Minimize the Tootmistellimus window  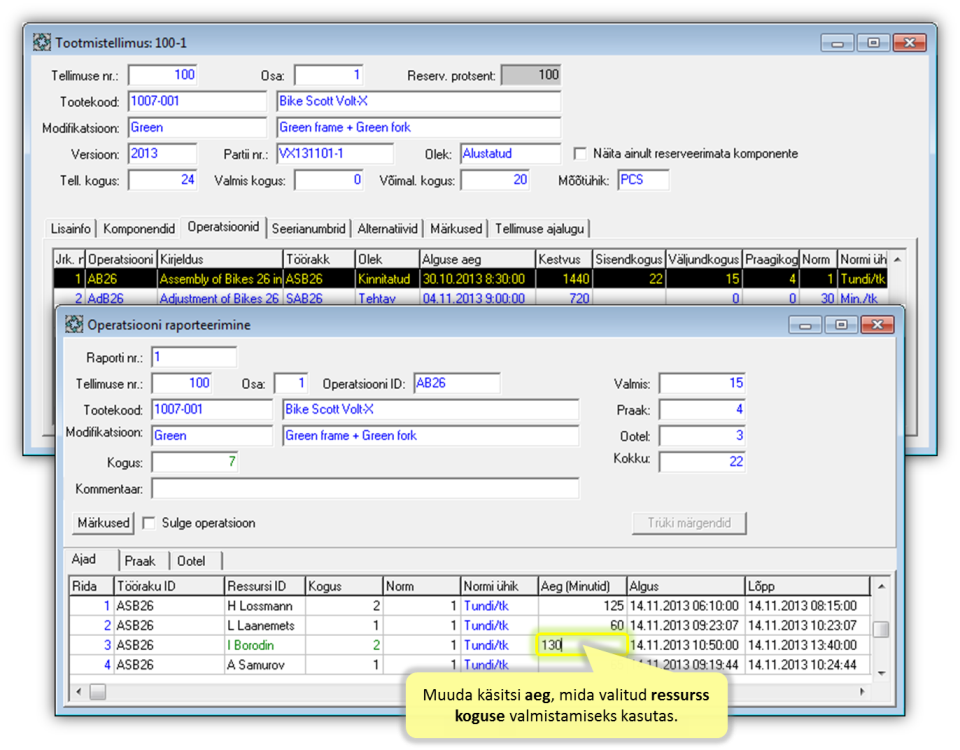click(x=837, y=42)
